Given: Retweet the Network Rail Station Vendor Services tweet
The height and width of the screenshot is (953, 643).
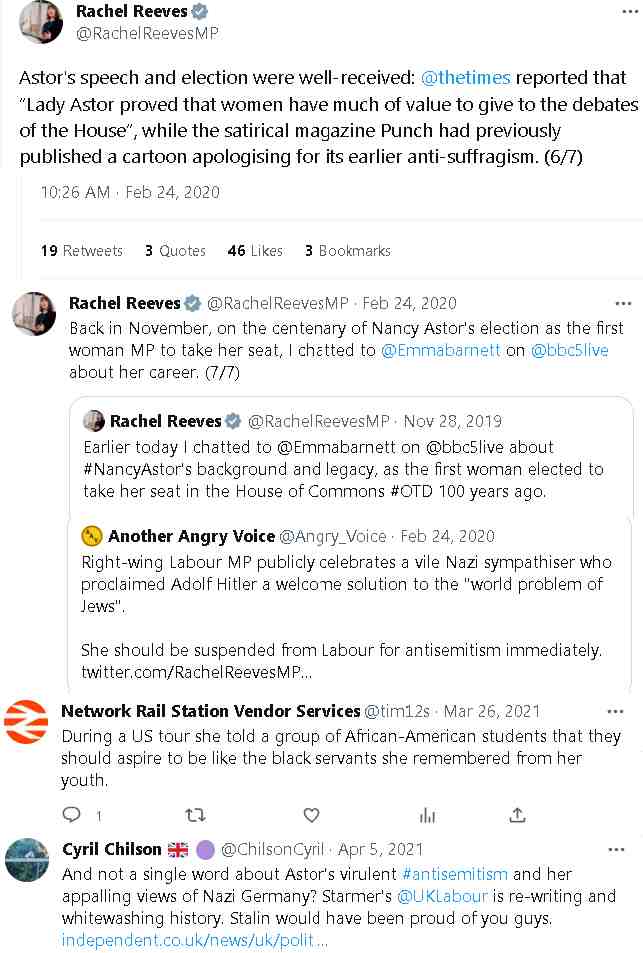Looking at the screenshot, I should coord(195,814).
